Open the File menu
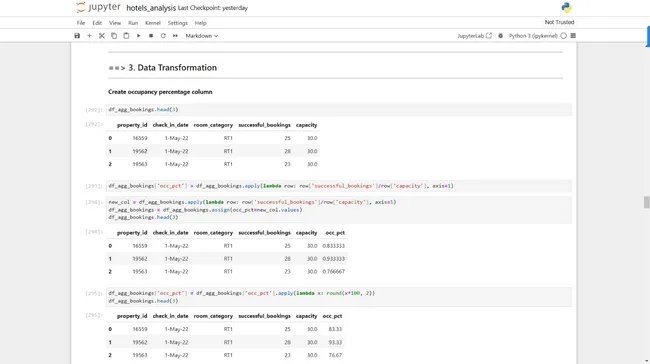 click(x=81, y=23)
